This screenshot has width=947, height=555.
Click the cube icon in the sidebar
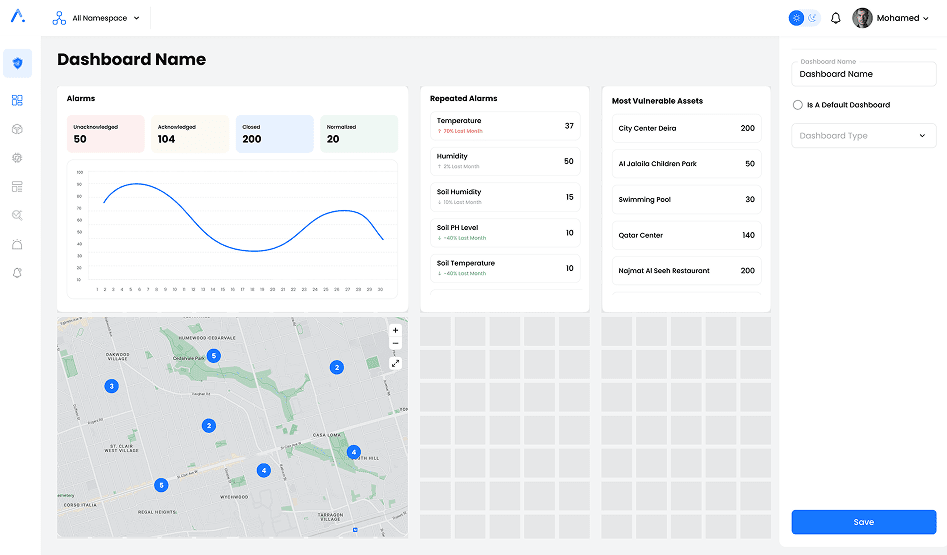(17, 129)
